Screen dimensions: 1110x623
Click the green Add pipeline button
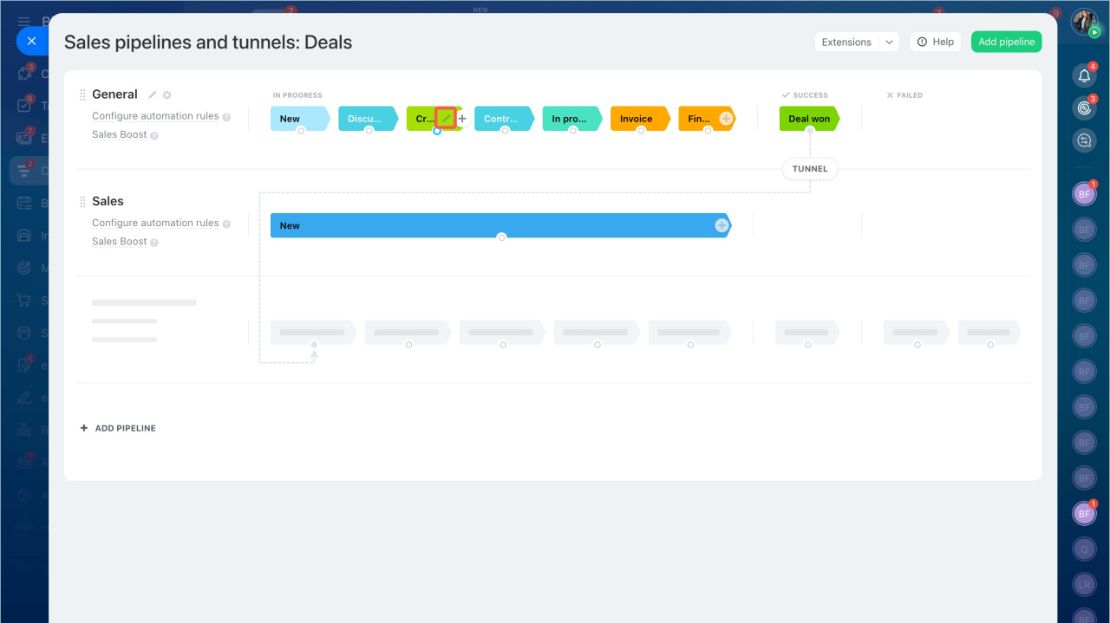click(x=1006, y=42)
